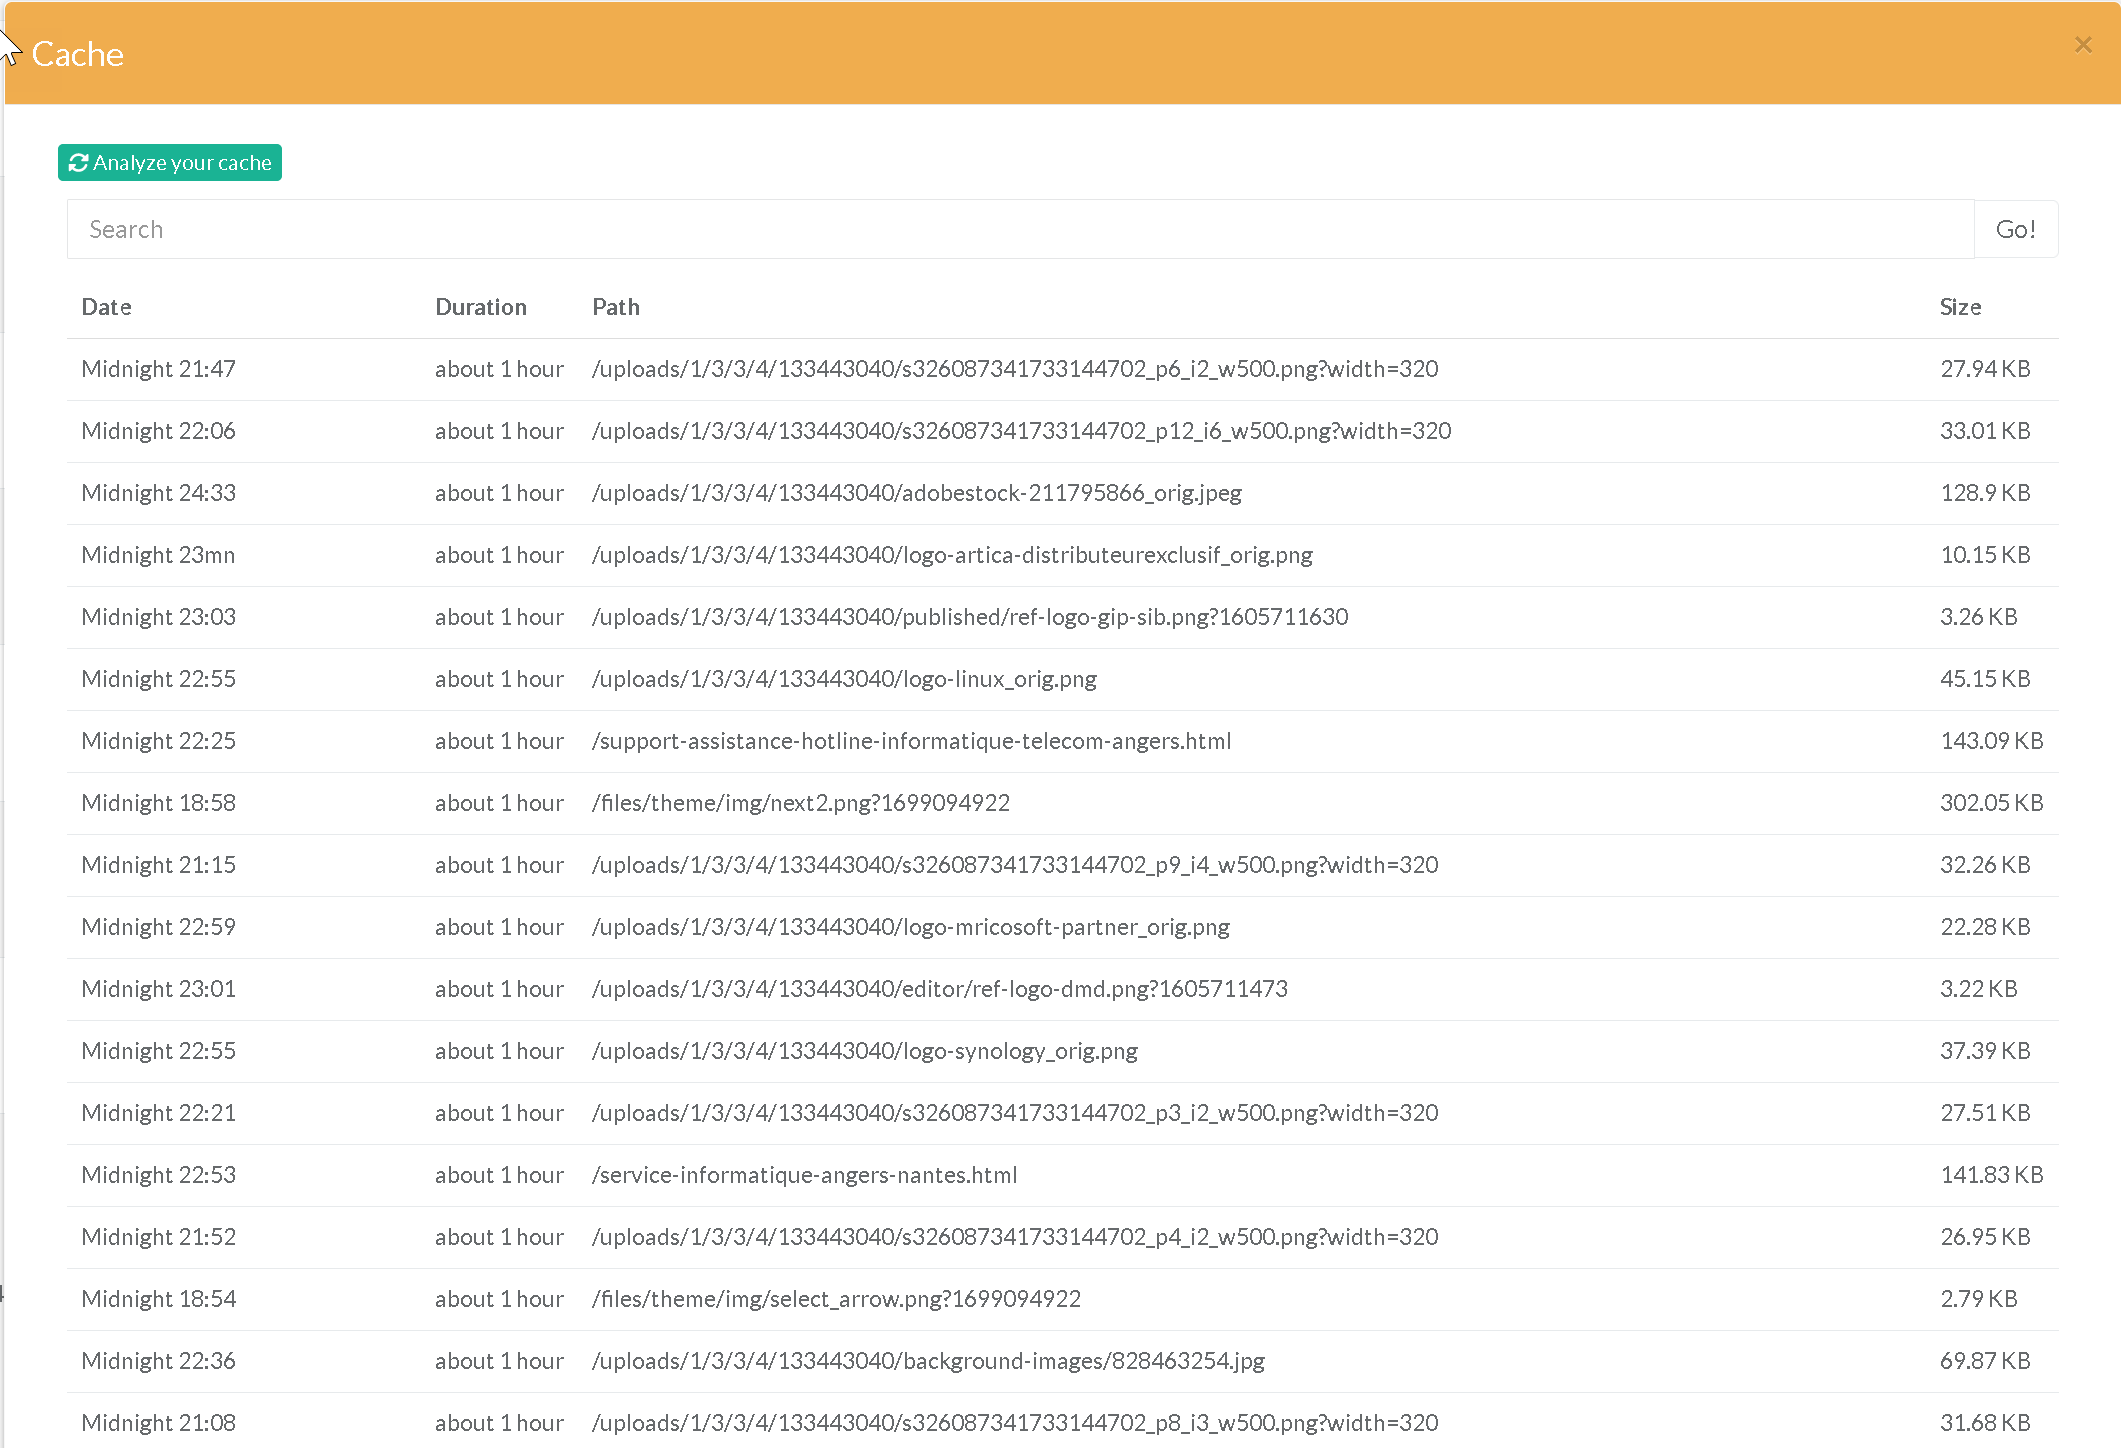The image size is (2121, 1448).
Task: Select the select_arrow.png cache row
Action: coord(836,1299)
